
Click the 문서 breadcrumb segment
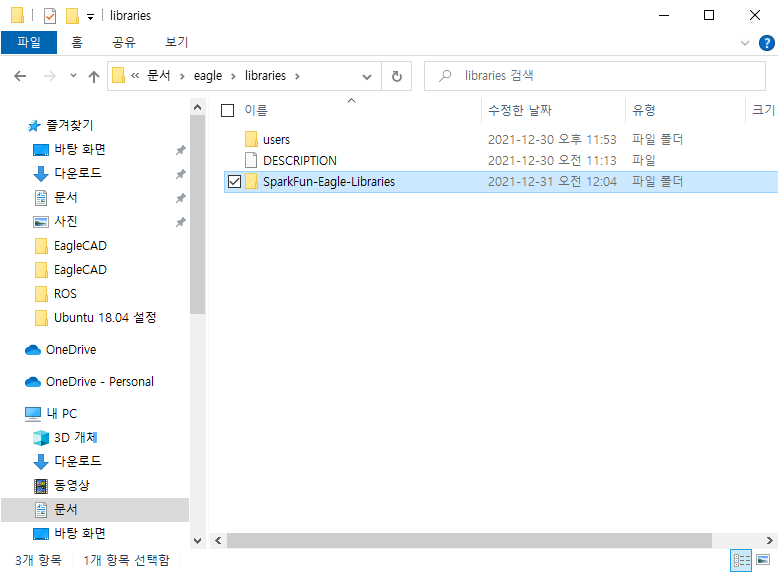tap(159, 76)
